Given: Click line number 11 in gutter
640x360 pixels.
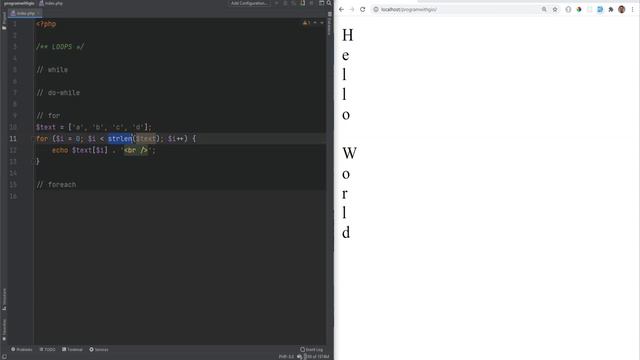Looking at the screenshot, I should point(13,139).
